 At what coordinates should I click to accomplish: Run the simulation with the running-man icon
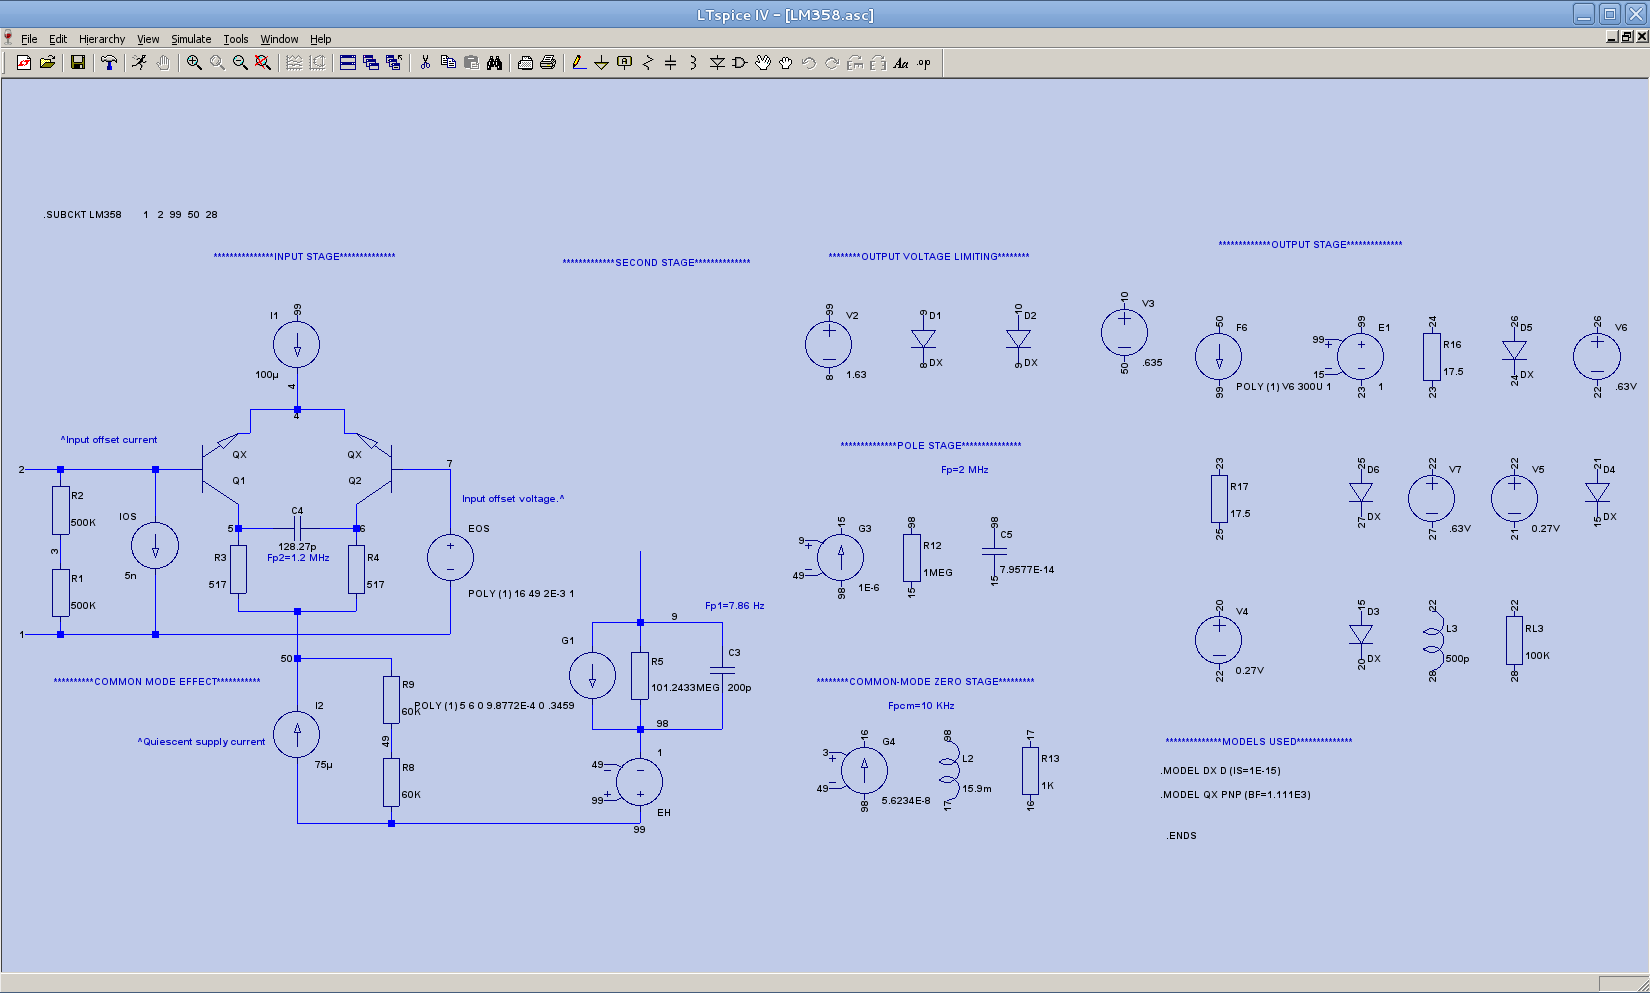140,63
